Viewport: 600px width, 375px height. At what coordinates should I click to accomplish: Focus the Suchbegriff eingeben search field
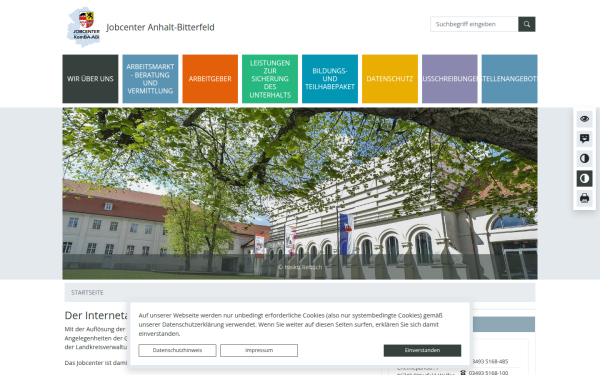[474, 24]
